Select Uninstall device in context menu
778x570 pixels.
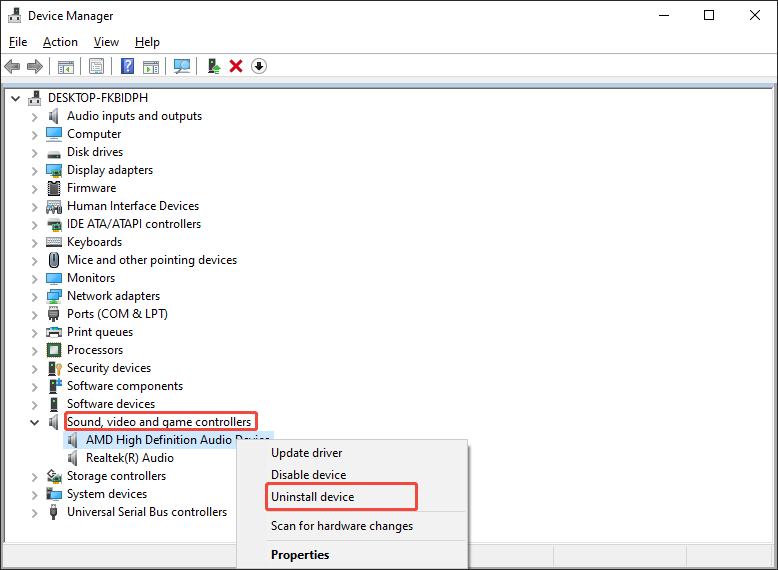coord(312,497)
